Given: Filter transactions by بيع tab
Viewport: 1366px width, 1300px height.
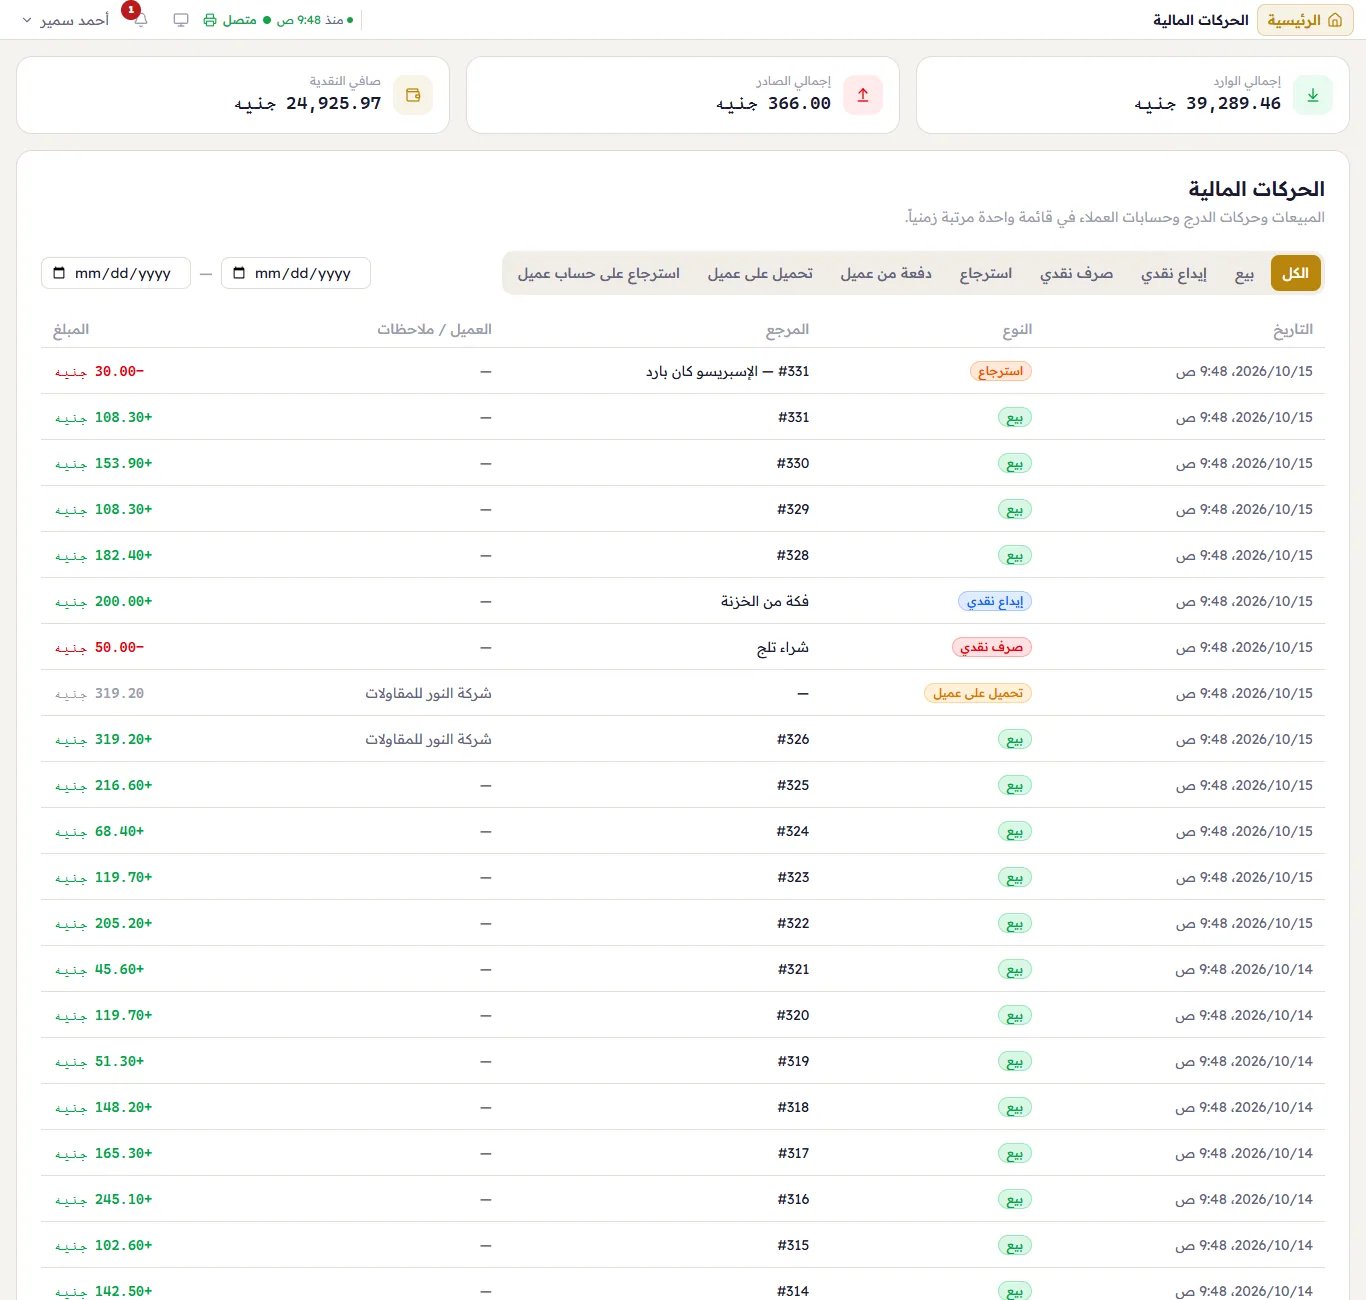Looking at the screenshot, I should [x=1244, y=273].
